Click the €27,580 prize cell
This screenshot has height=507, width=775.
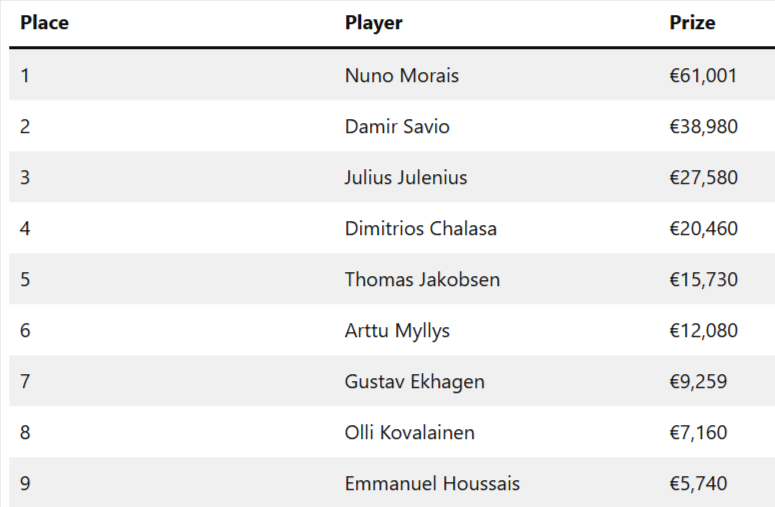[703, 177]
